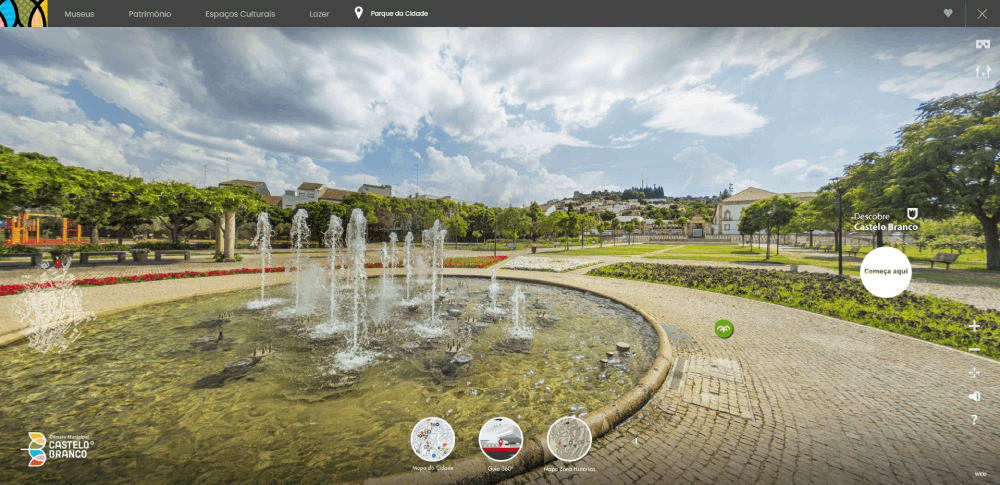Click the green navigation hotspot on the path

click(725, 329)
